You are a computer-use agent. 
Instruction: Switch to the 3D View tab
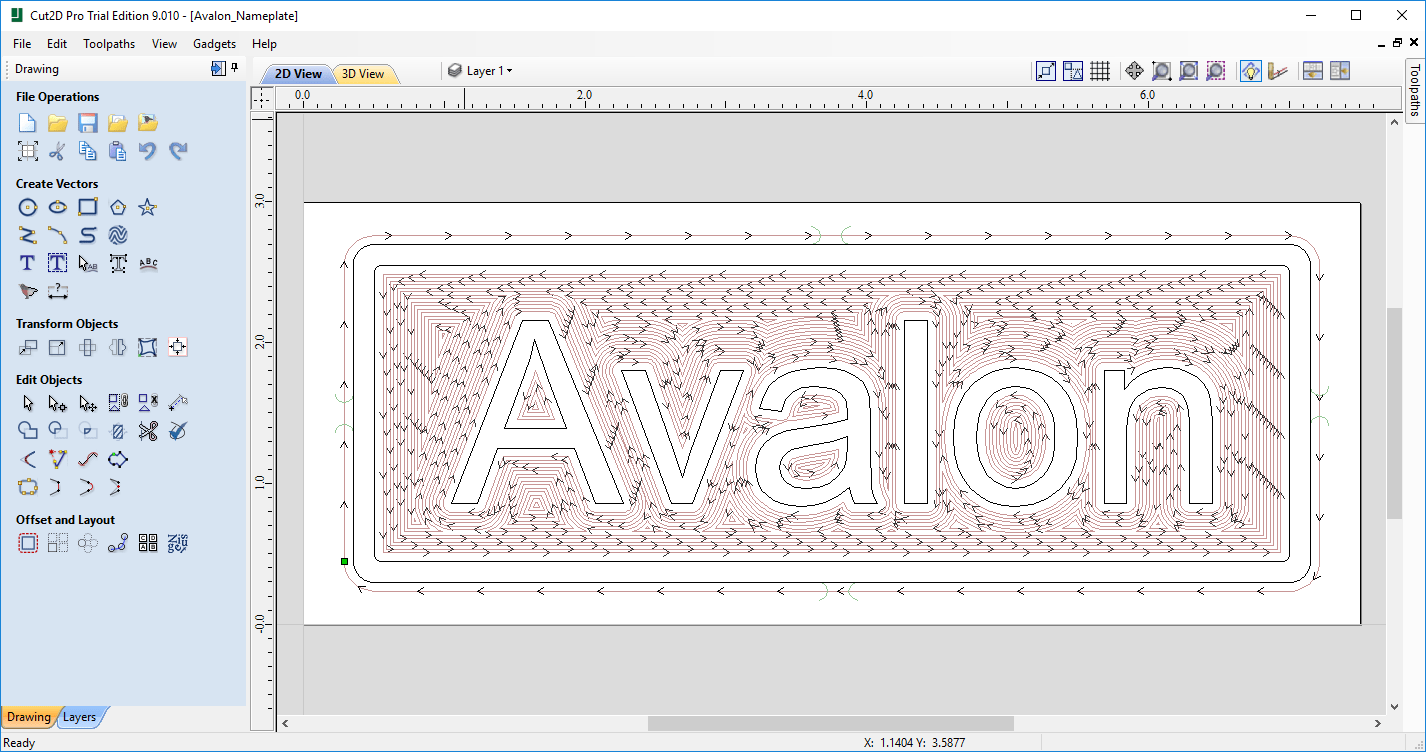pyautogui.click(x=363, y=74)
